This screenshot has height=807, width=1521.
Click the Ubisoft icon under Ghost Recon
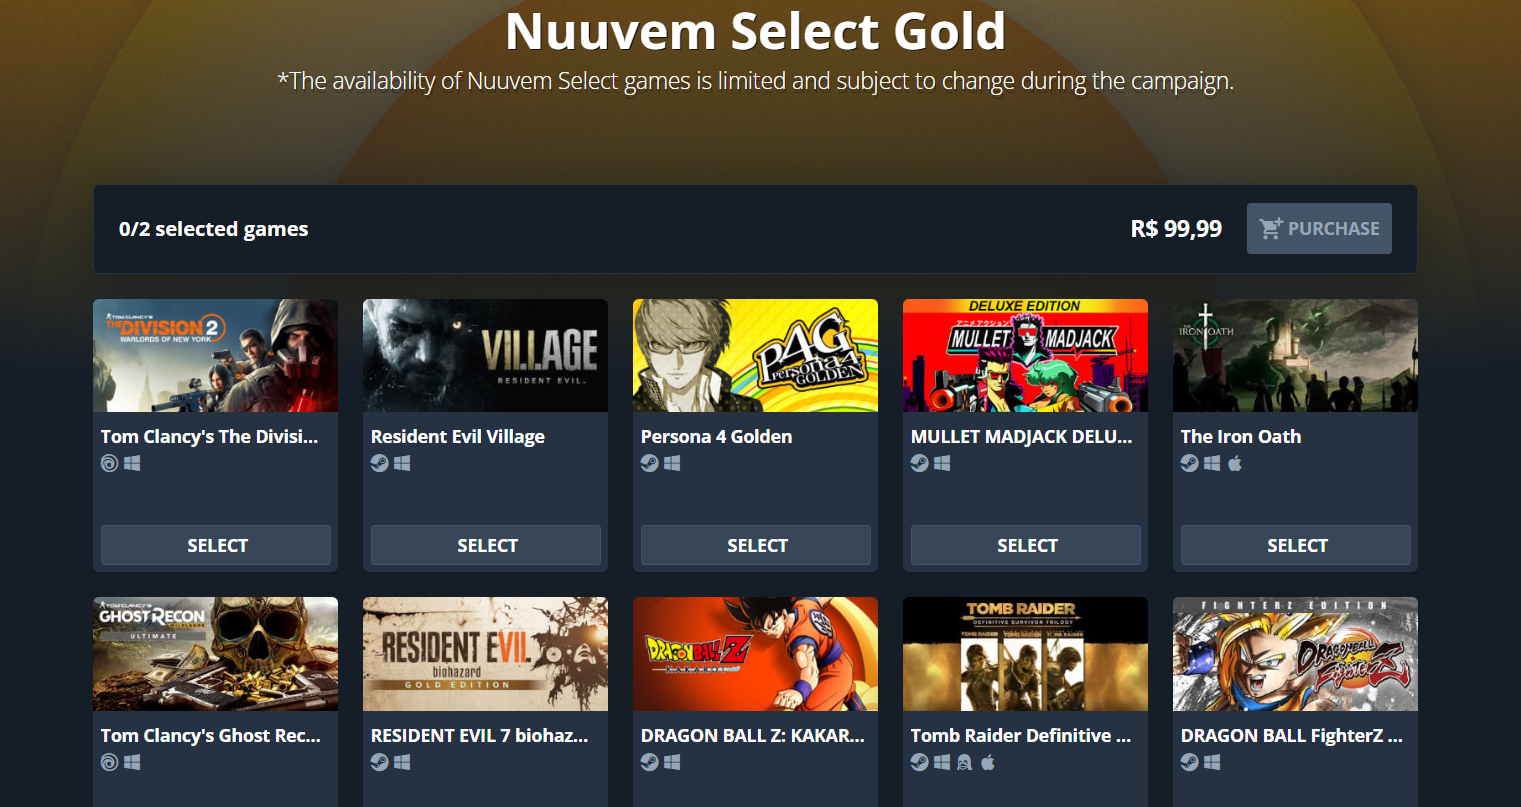click(110, 762)
